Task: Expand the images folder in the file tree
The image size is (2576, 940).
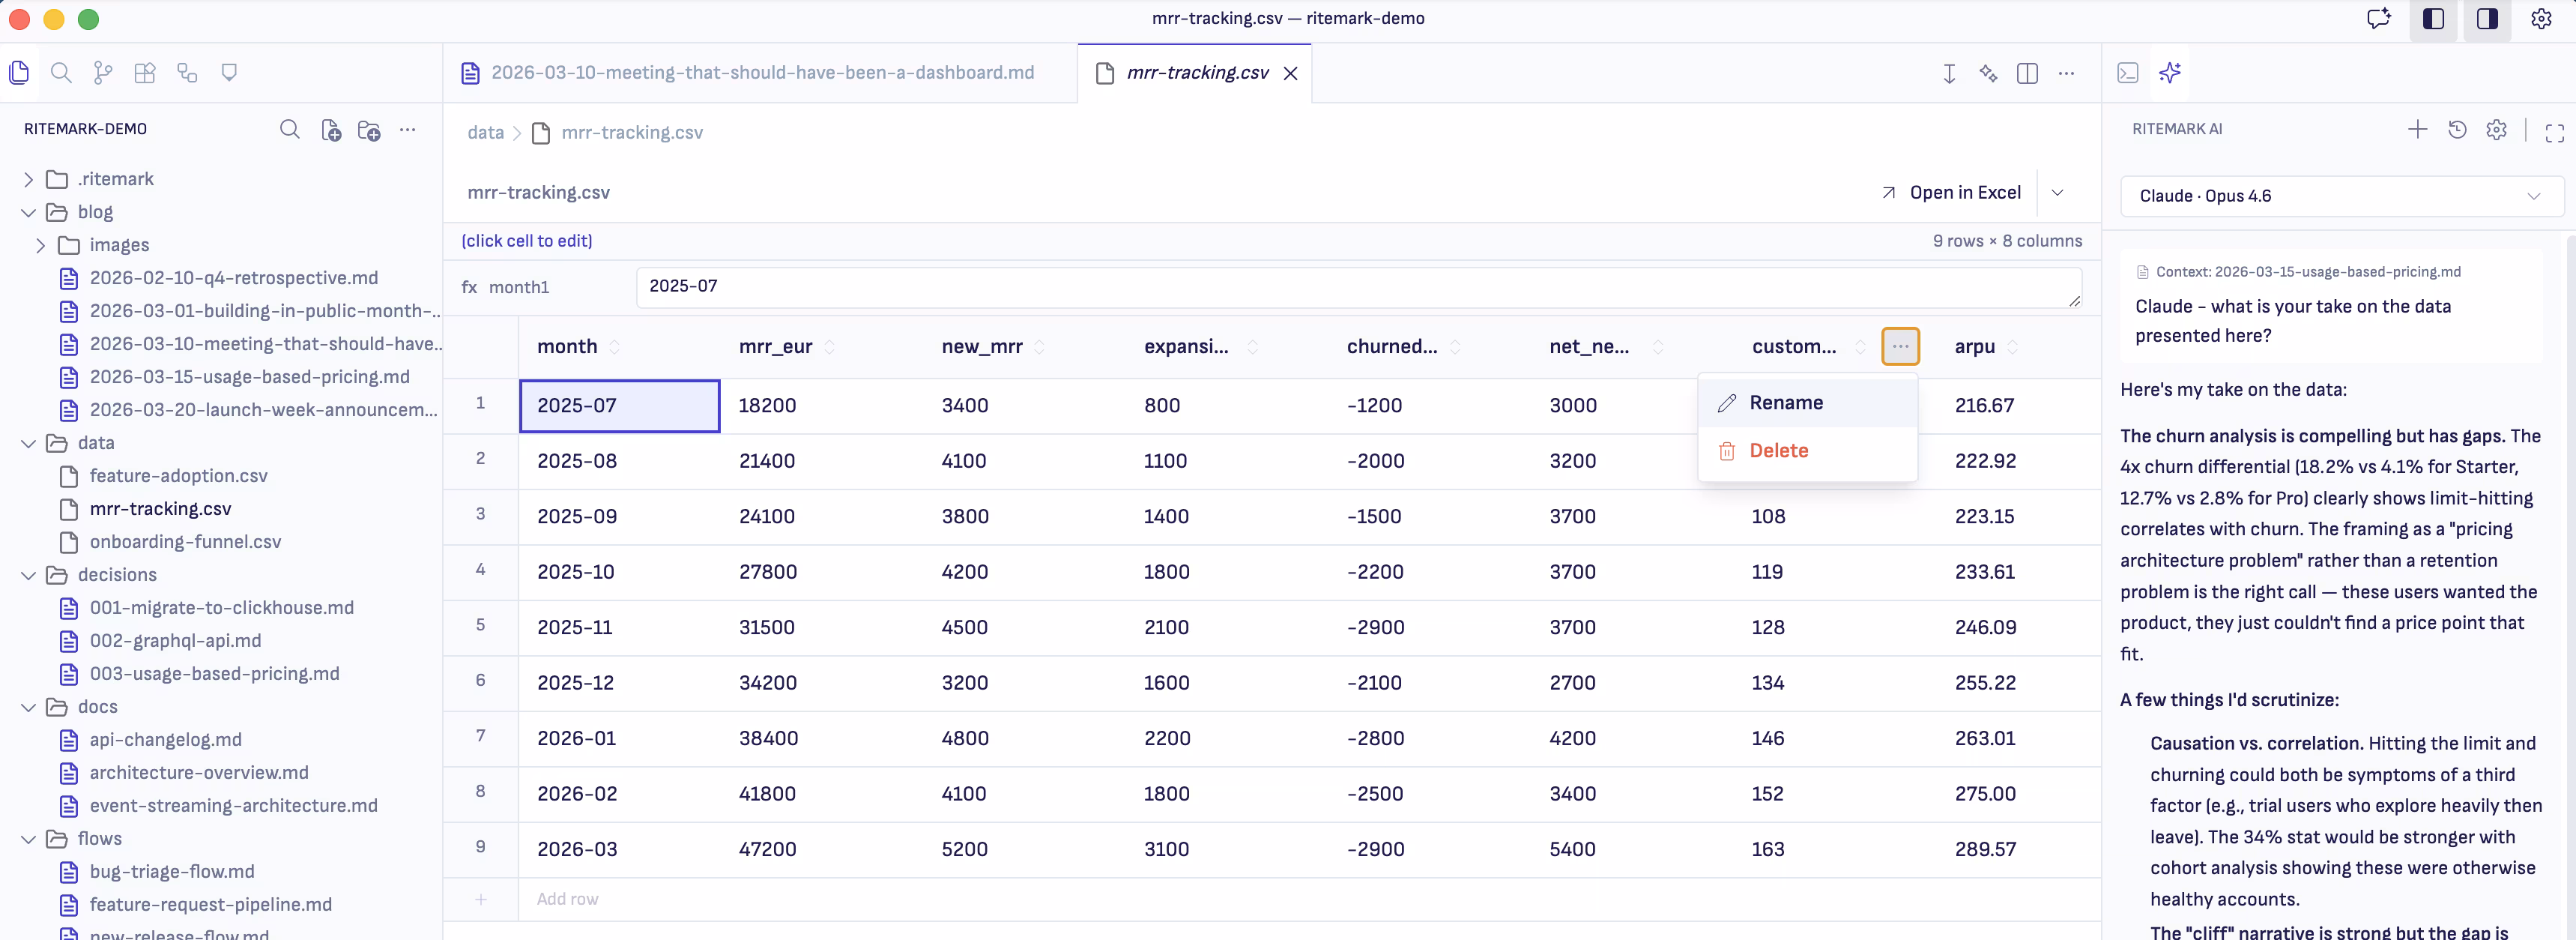Action: 41,244
